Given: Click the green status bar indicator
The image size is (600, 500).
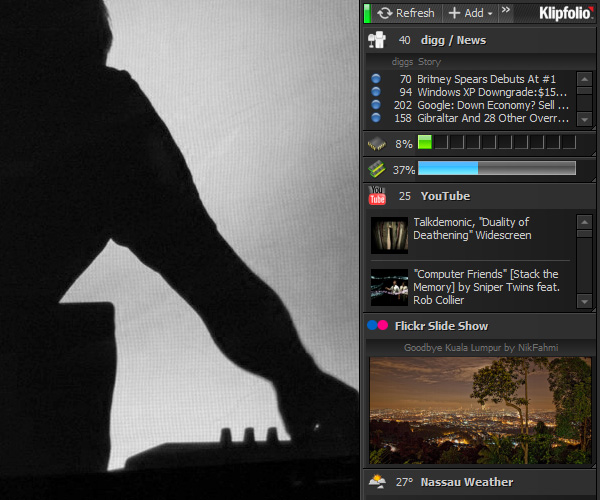Looking at the screenshot, I should point(367,13).
